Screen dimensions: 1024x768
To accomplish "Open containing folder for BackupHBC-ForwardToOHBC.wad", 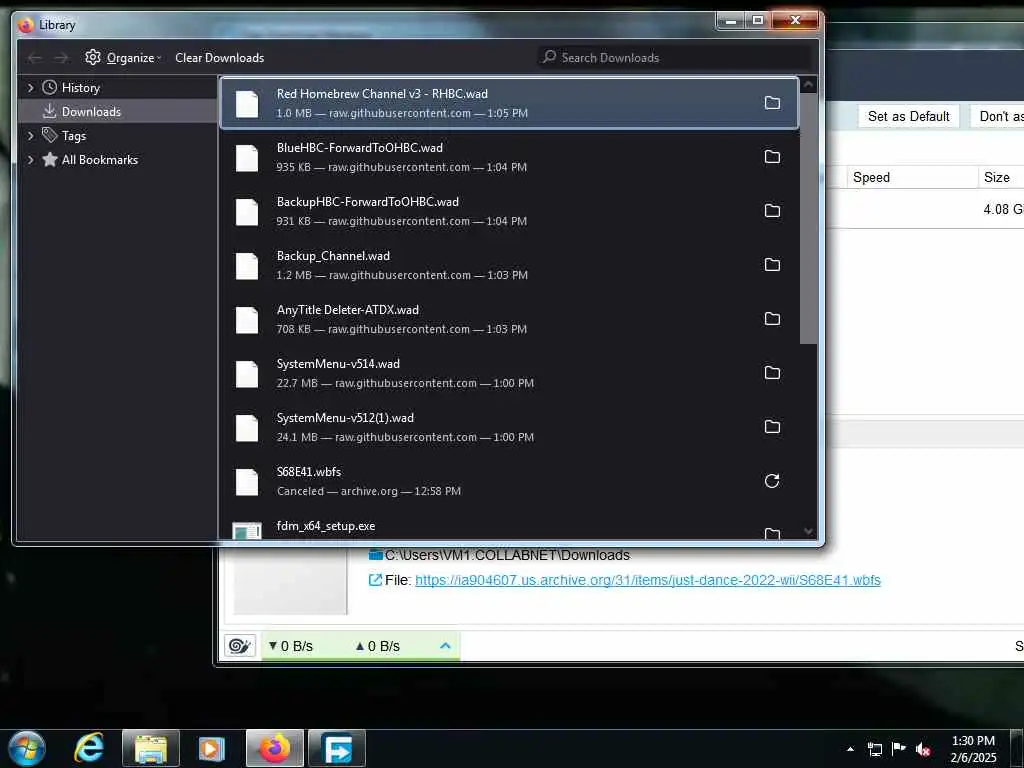I will tap(772, 210).
